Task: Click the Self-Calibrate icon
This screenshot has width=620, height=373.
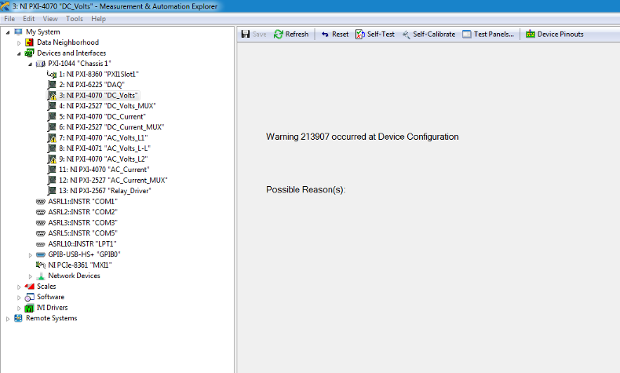Action: point(406,34)
